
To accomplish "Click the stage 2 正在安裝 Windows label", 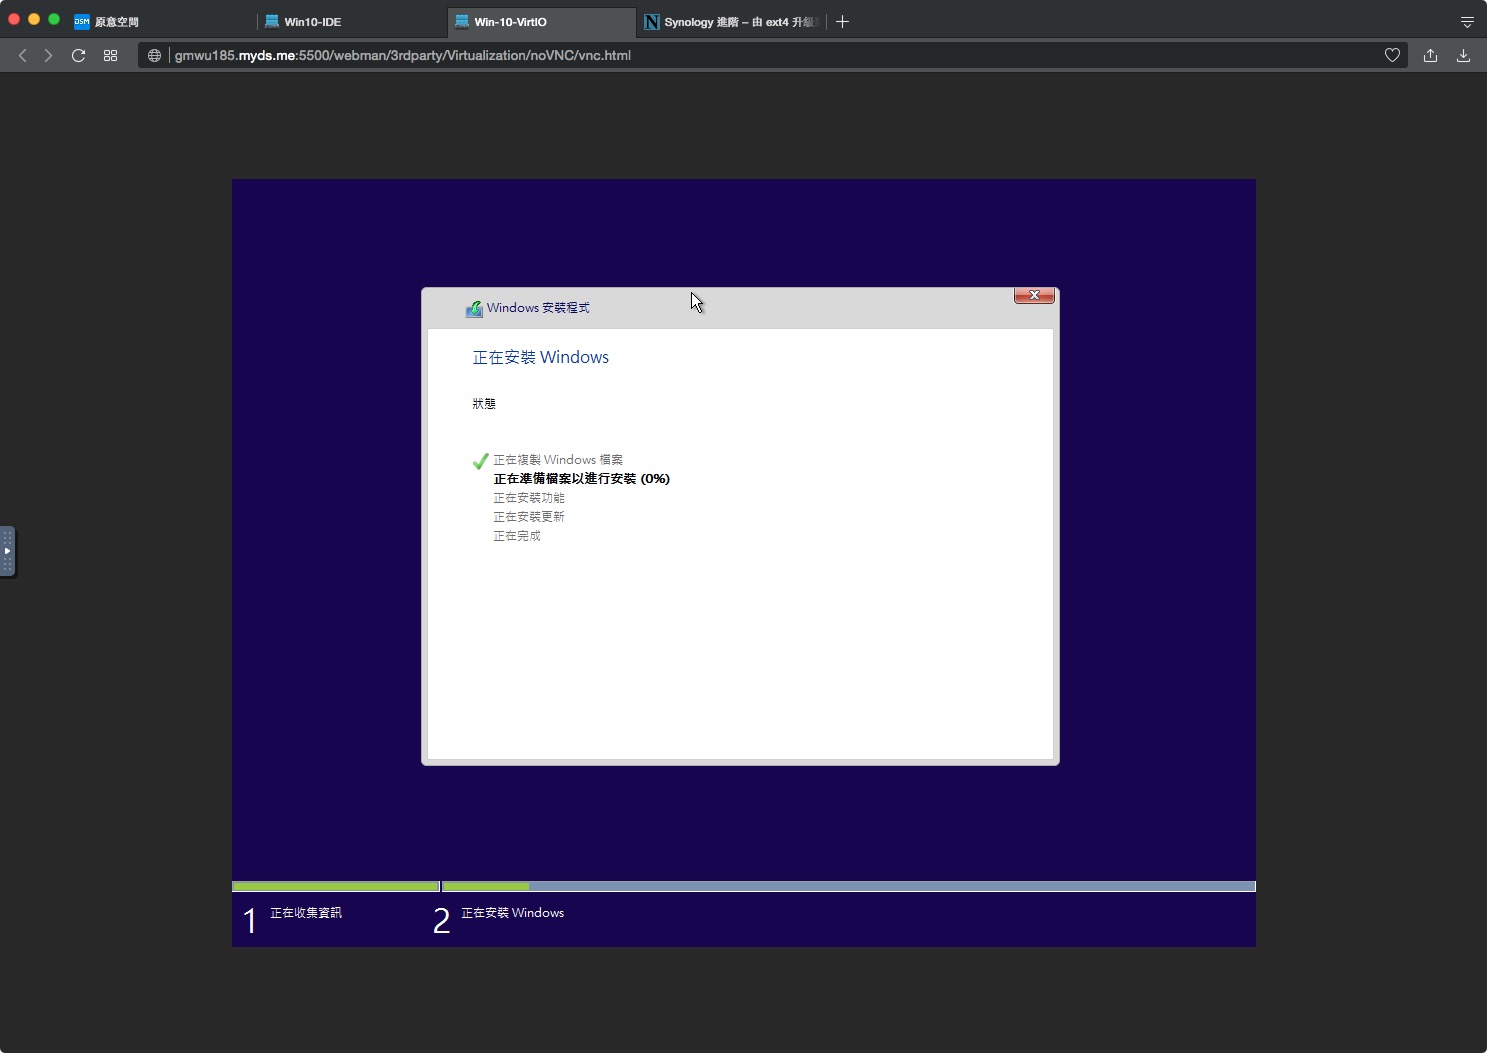I will [x=512, y=913].
